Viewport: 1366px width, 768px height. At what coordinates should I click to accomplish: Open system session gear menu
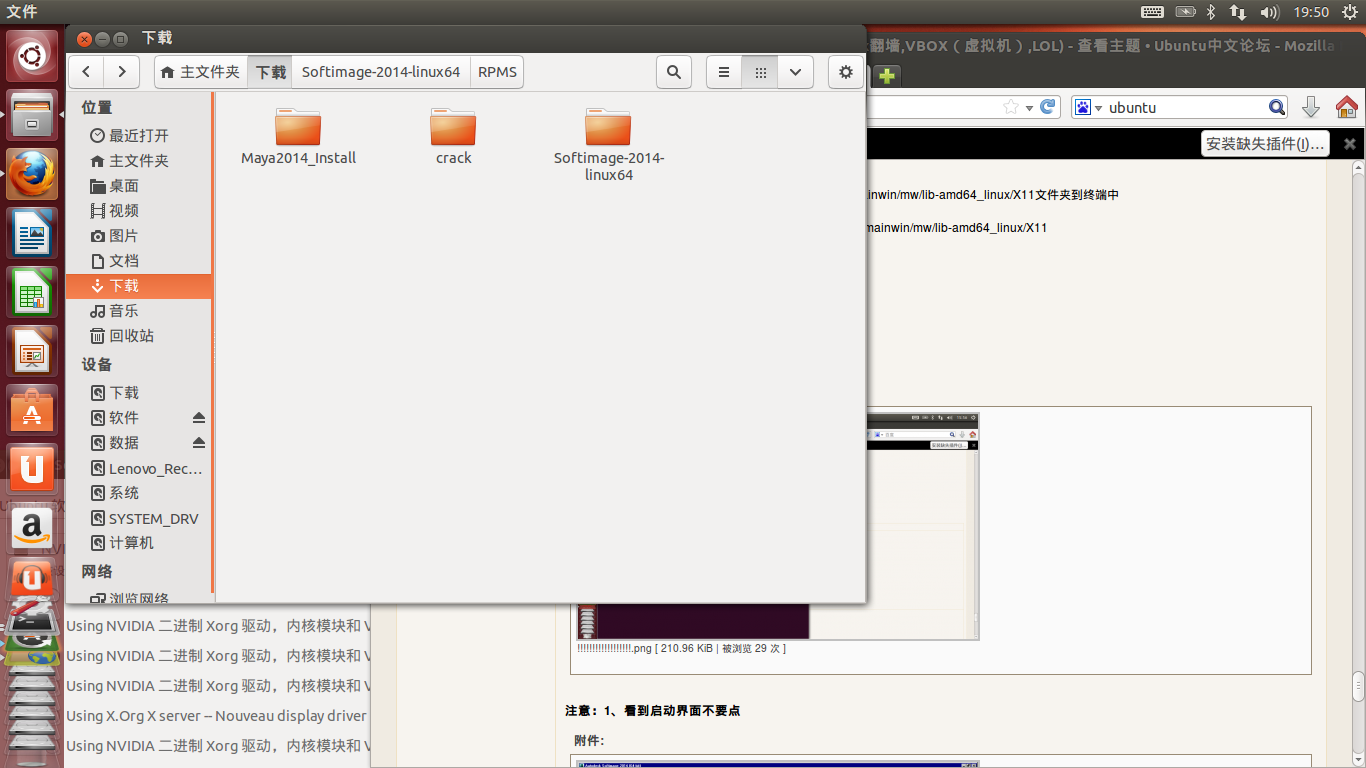(x=1349, y=12)
